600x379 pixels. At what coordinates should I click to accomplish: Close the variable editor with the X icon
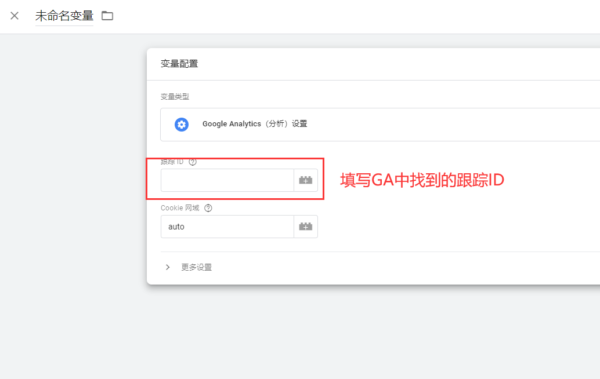15,16
